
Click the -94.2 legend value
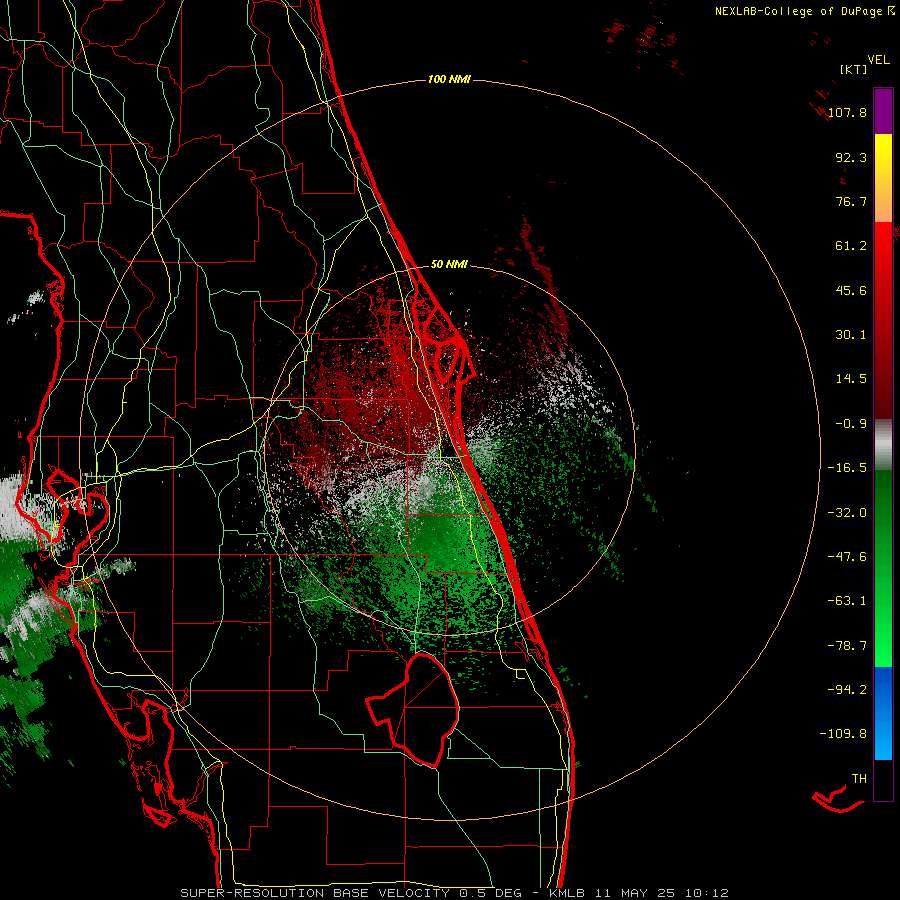click(847, 690)
